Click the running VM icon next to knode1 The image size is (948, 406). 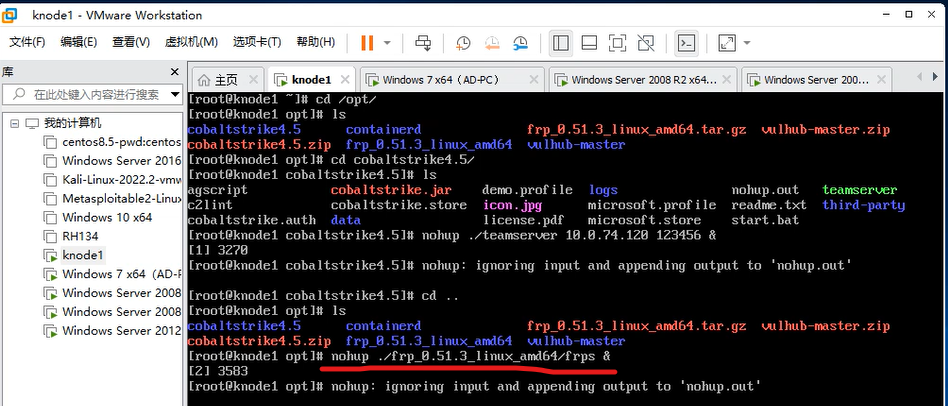pyautogui.click(x=50, y=256)
